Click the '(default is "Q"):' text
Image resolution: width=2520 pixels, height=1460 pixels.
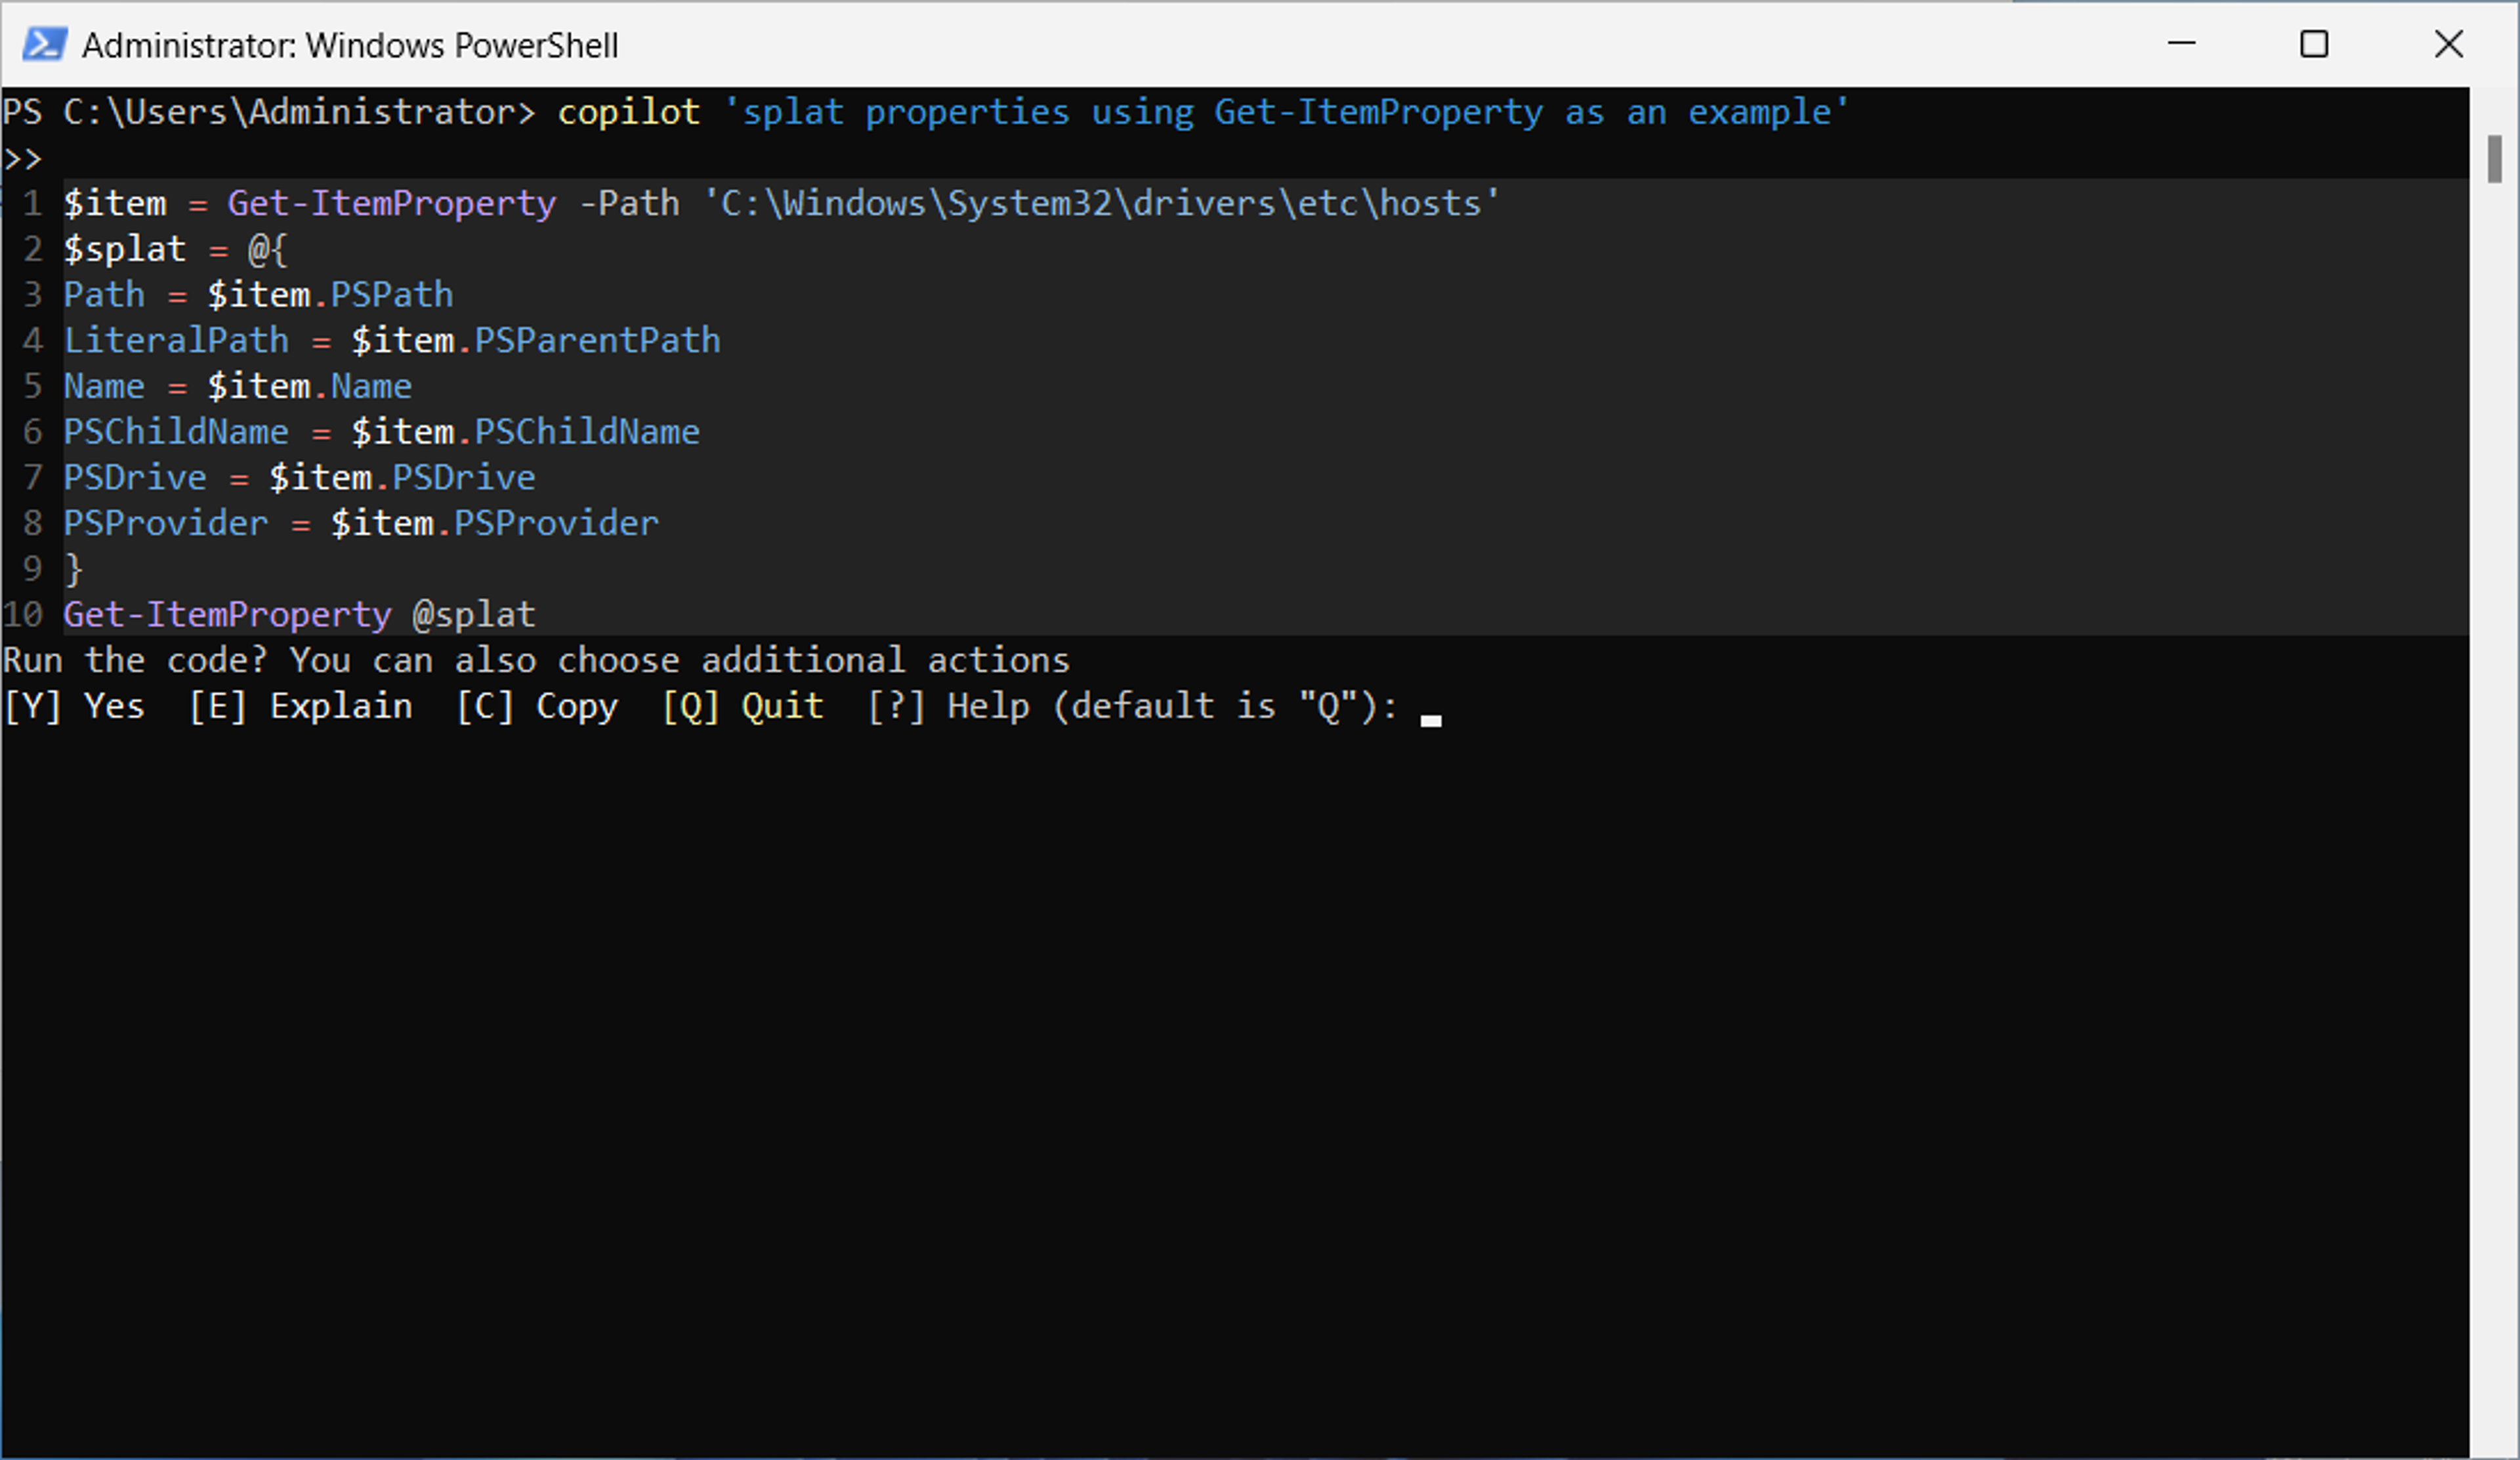coord(1225,707)
